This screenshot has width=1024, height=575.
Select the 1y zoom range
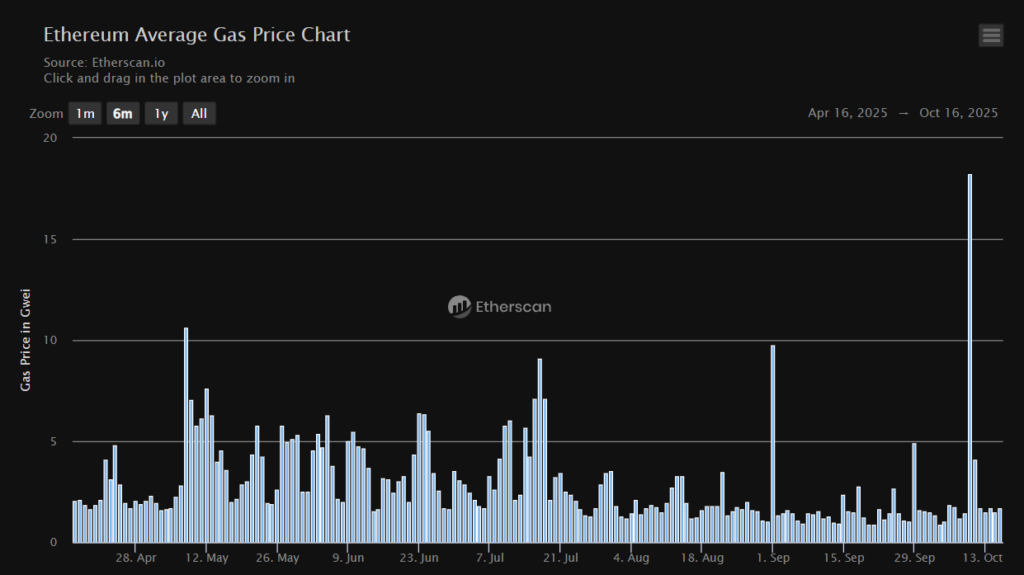[x=160, y=114]
